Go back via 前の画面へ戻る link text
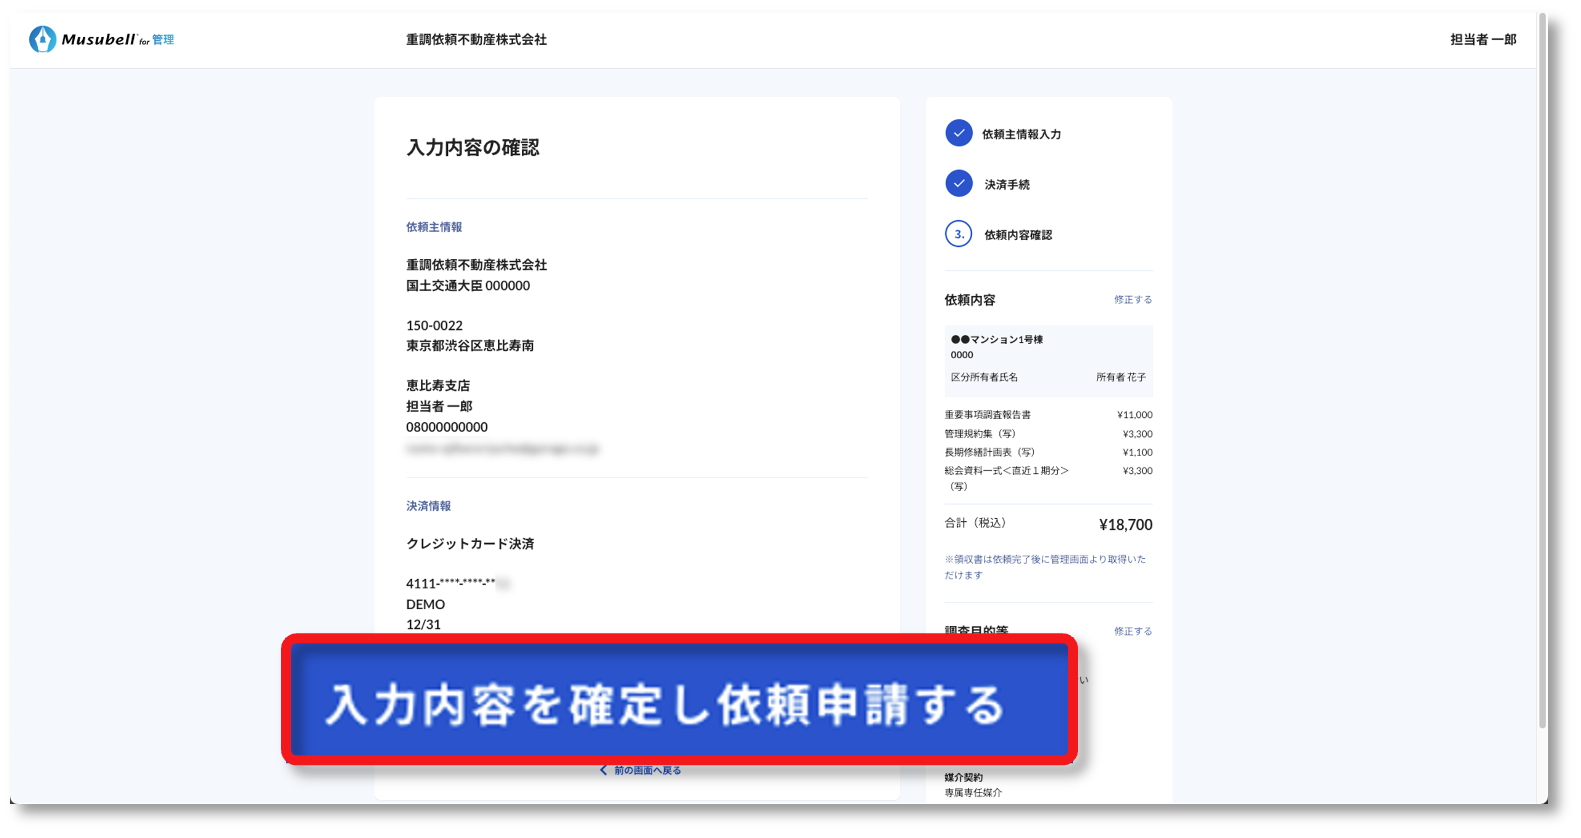The image size is (1581, 838). pos(647,770)
